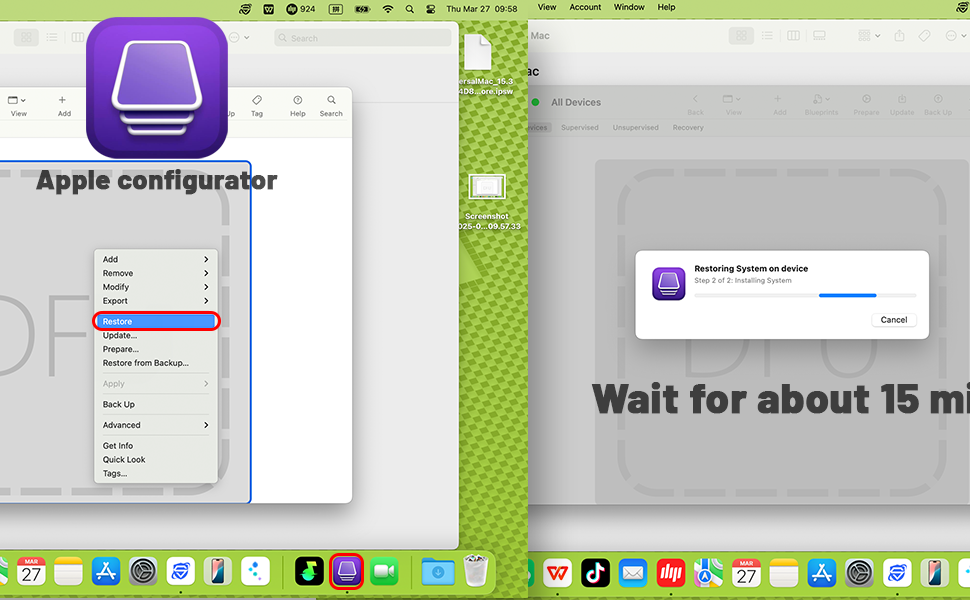
Task: Open the red audio waveform app in dock
Action: [x=671, y=574]
